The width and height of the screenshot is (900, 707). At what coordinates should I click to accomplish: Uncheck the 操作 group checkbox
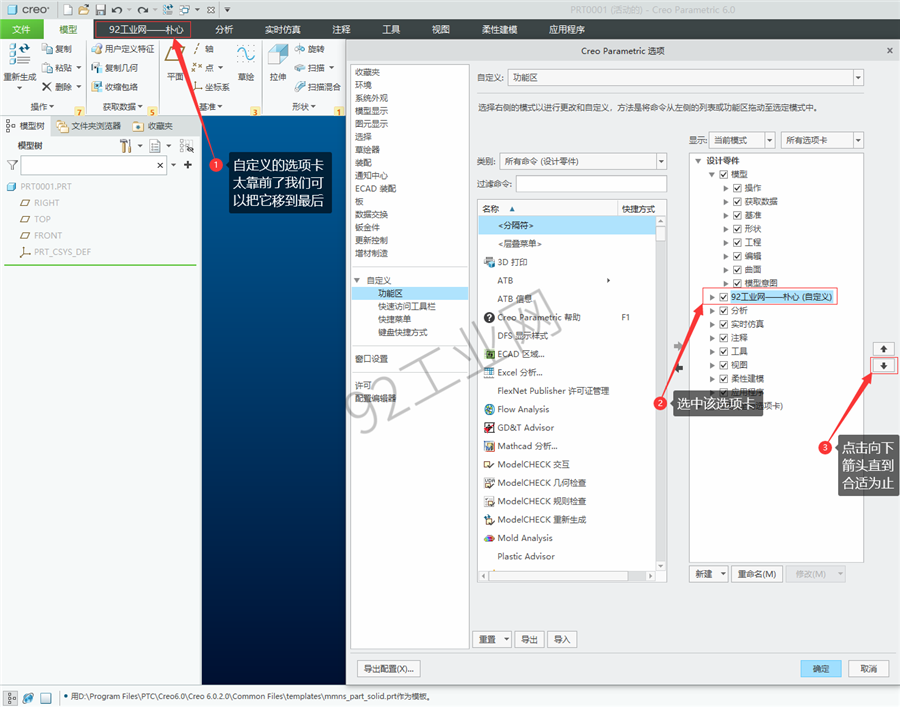coord(738,188)
